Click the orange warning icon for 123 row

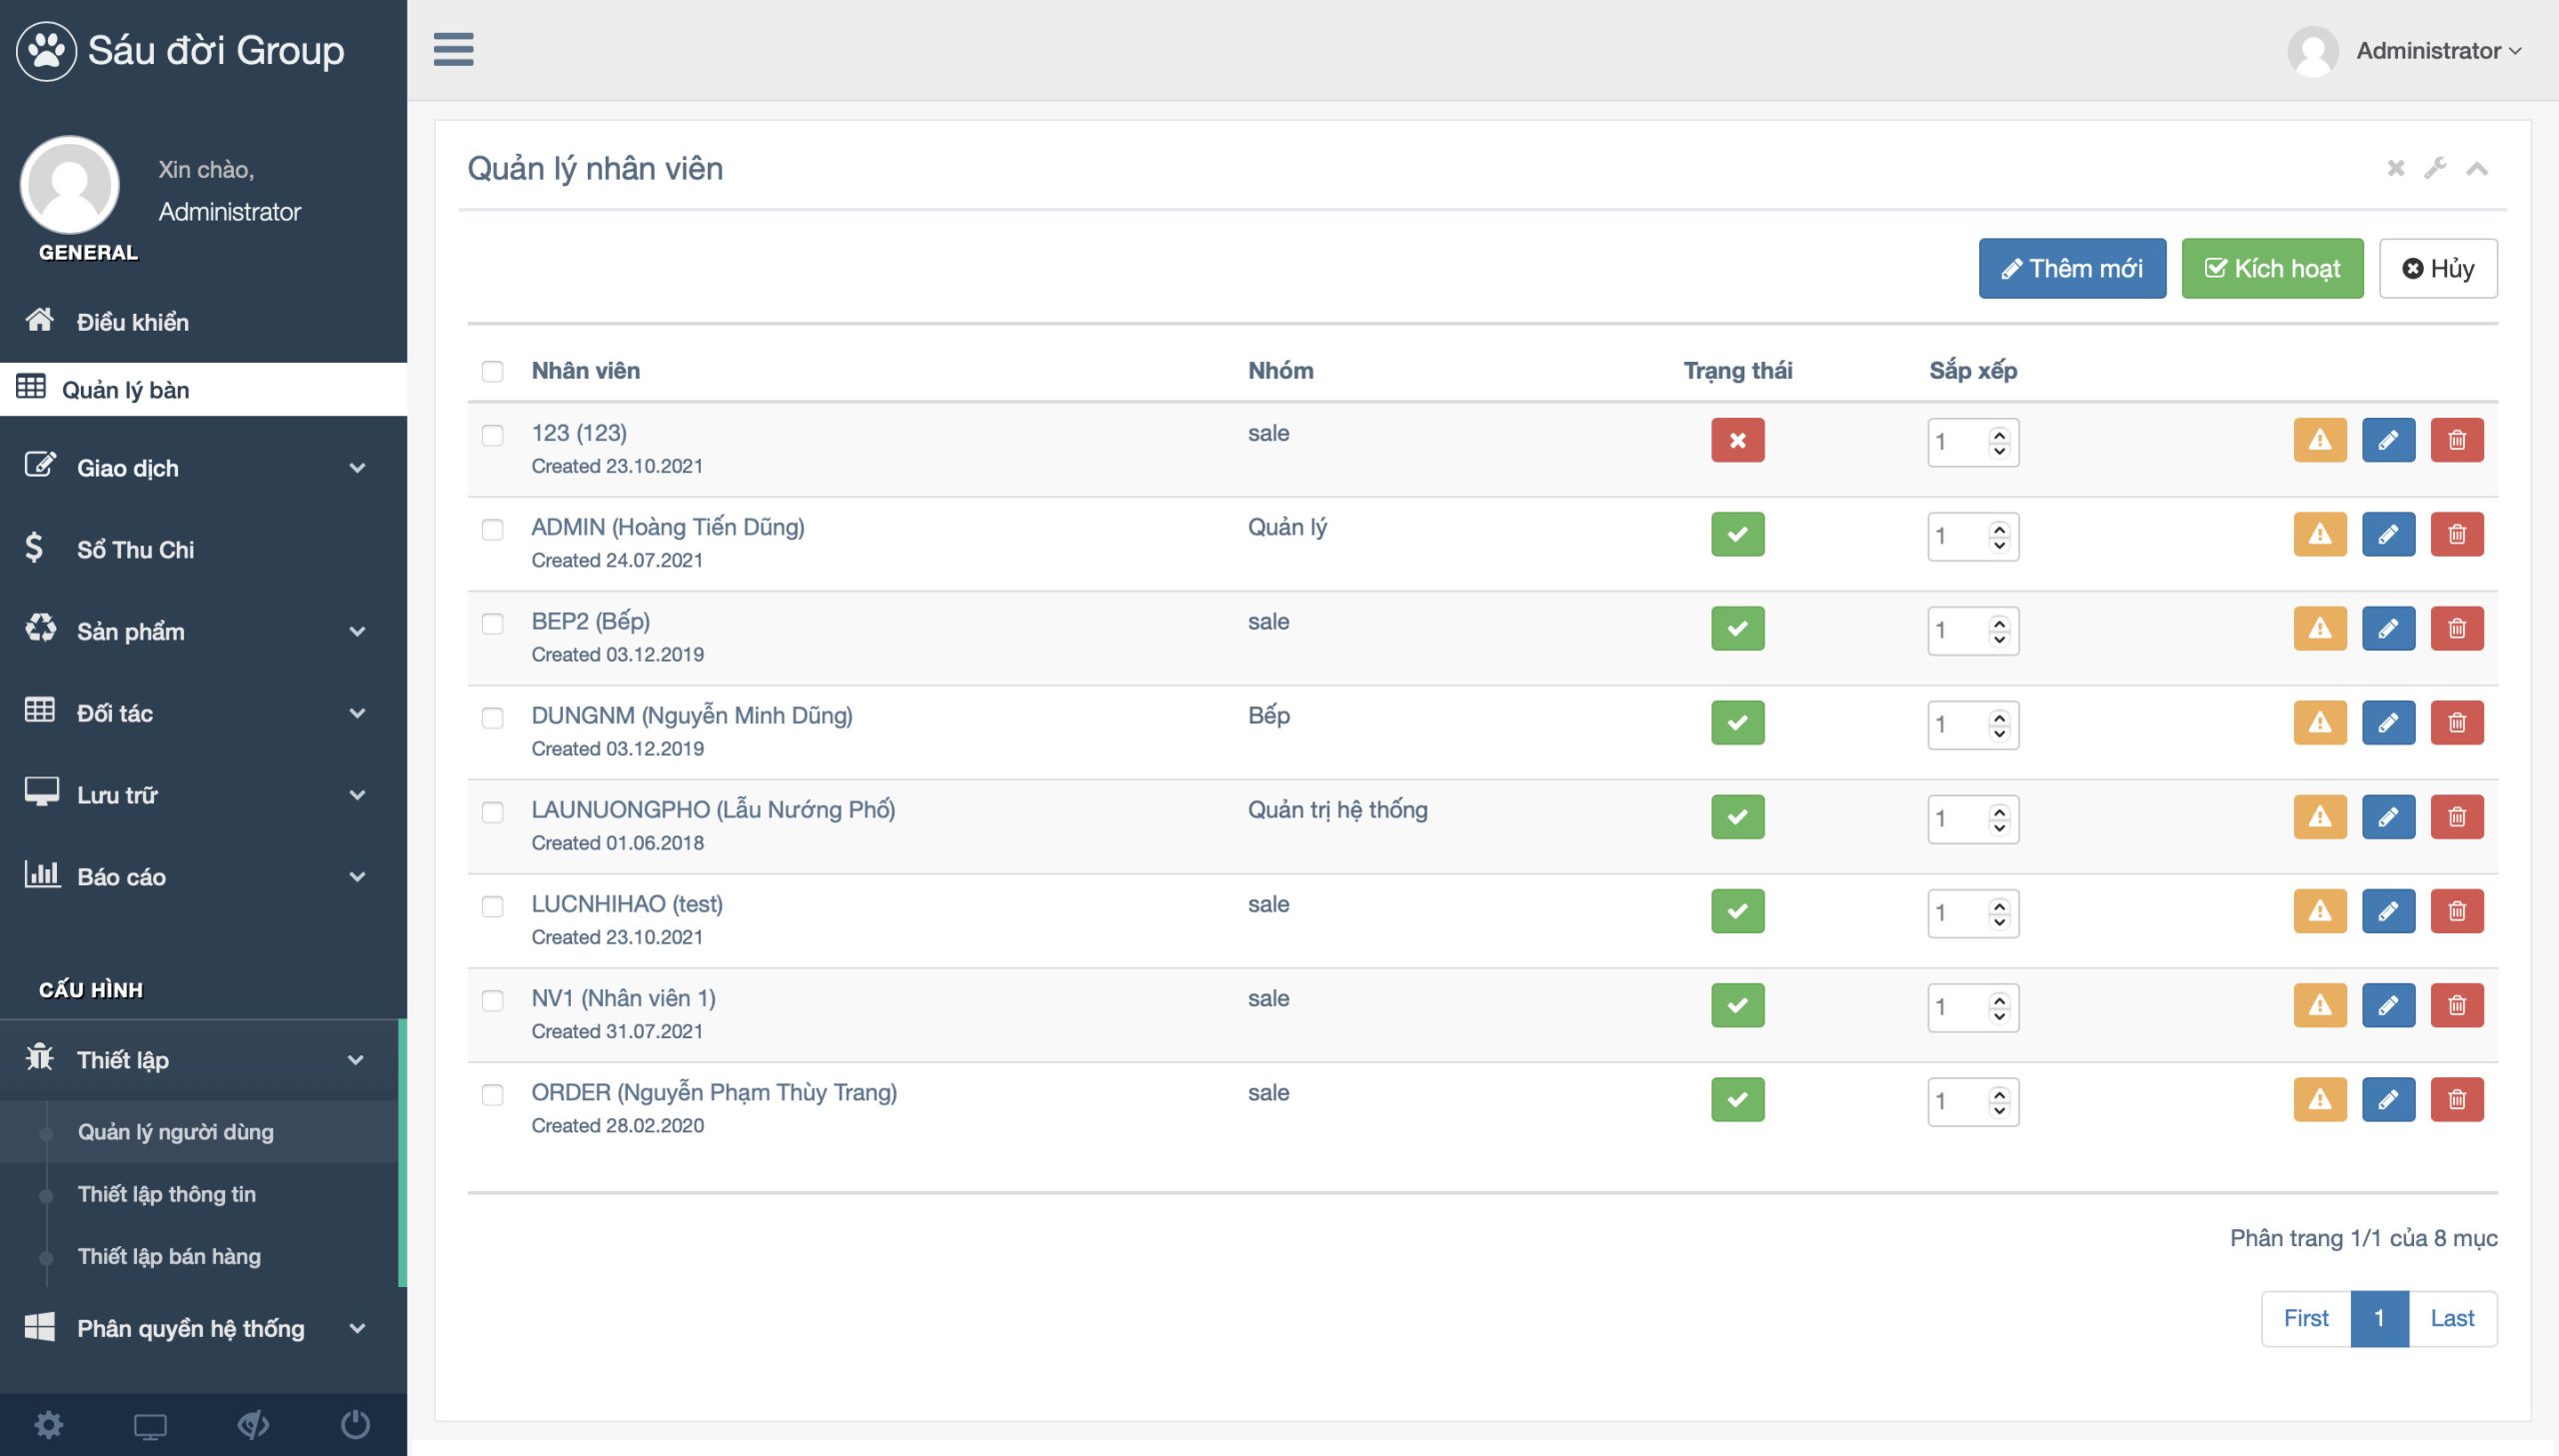pyautogui.click(x=2319, y=440)
